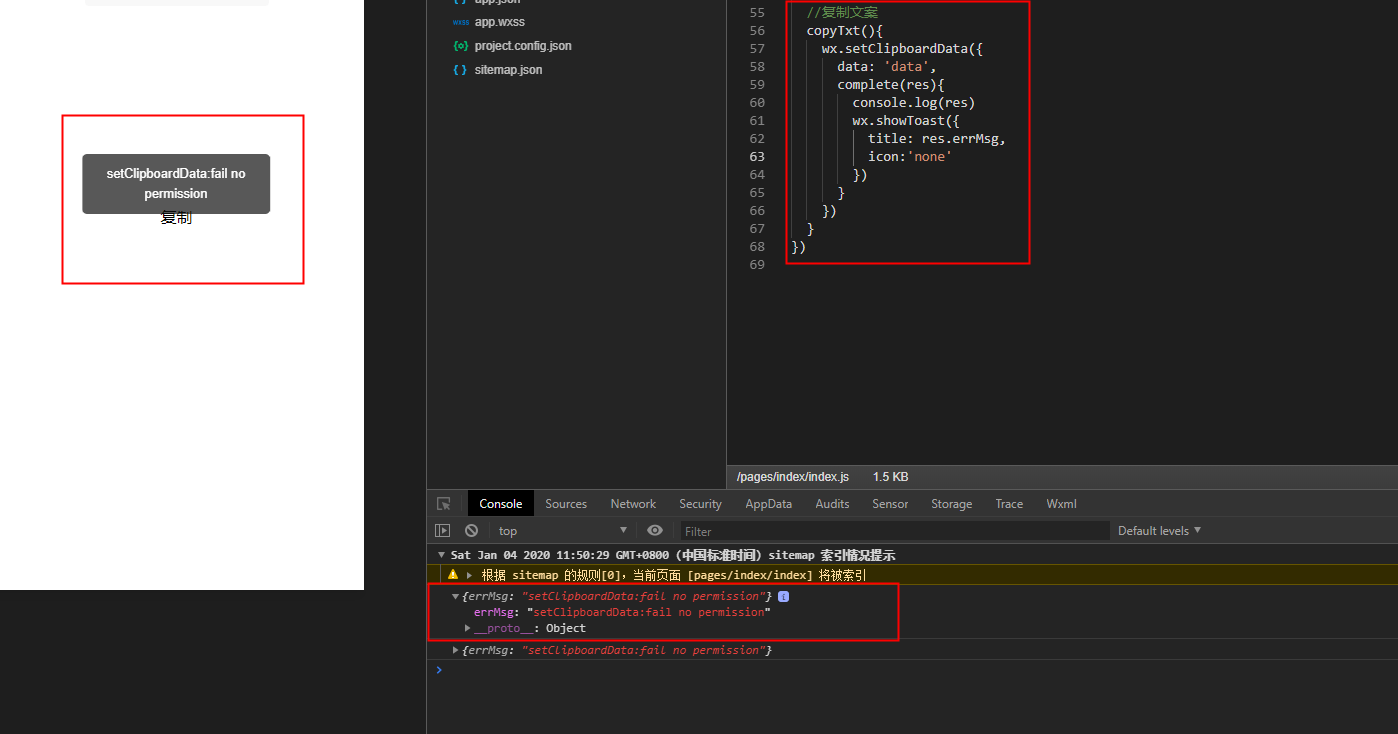Switch to the Sensor tab
Viewport: 1398px width, 734px height.
point(890,504)
